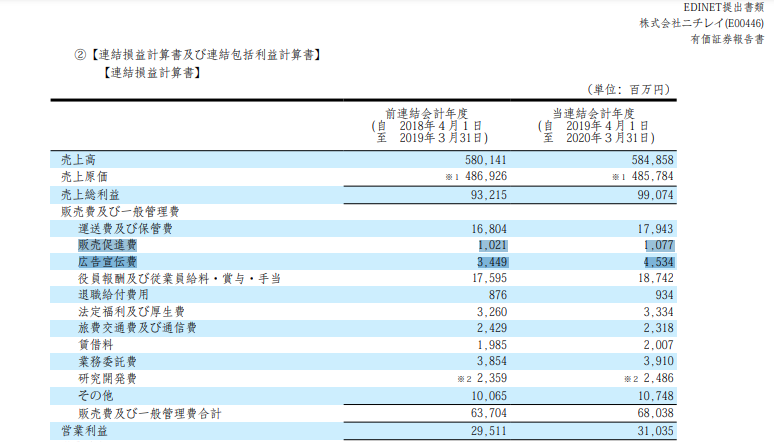Image resolution: width=774 pixels, height=442 pixels.
Task: Click the 売上総利益 row label
Action: 90,195
